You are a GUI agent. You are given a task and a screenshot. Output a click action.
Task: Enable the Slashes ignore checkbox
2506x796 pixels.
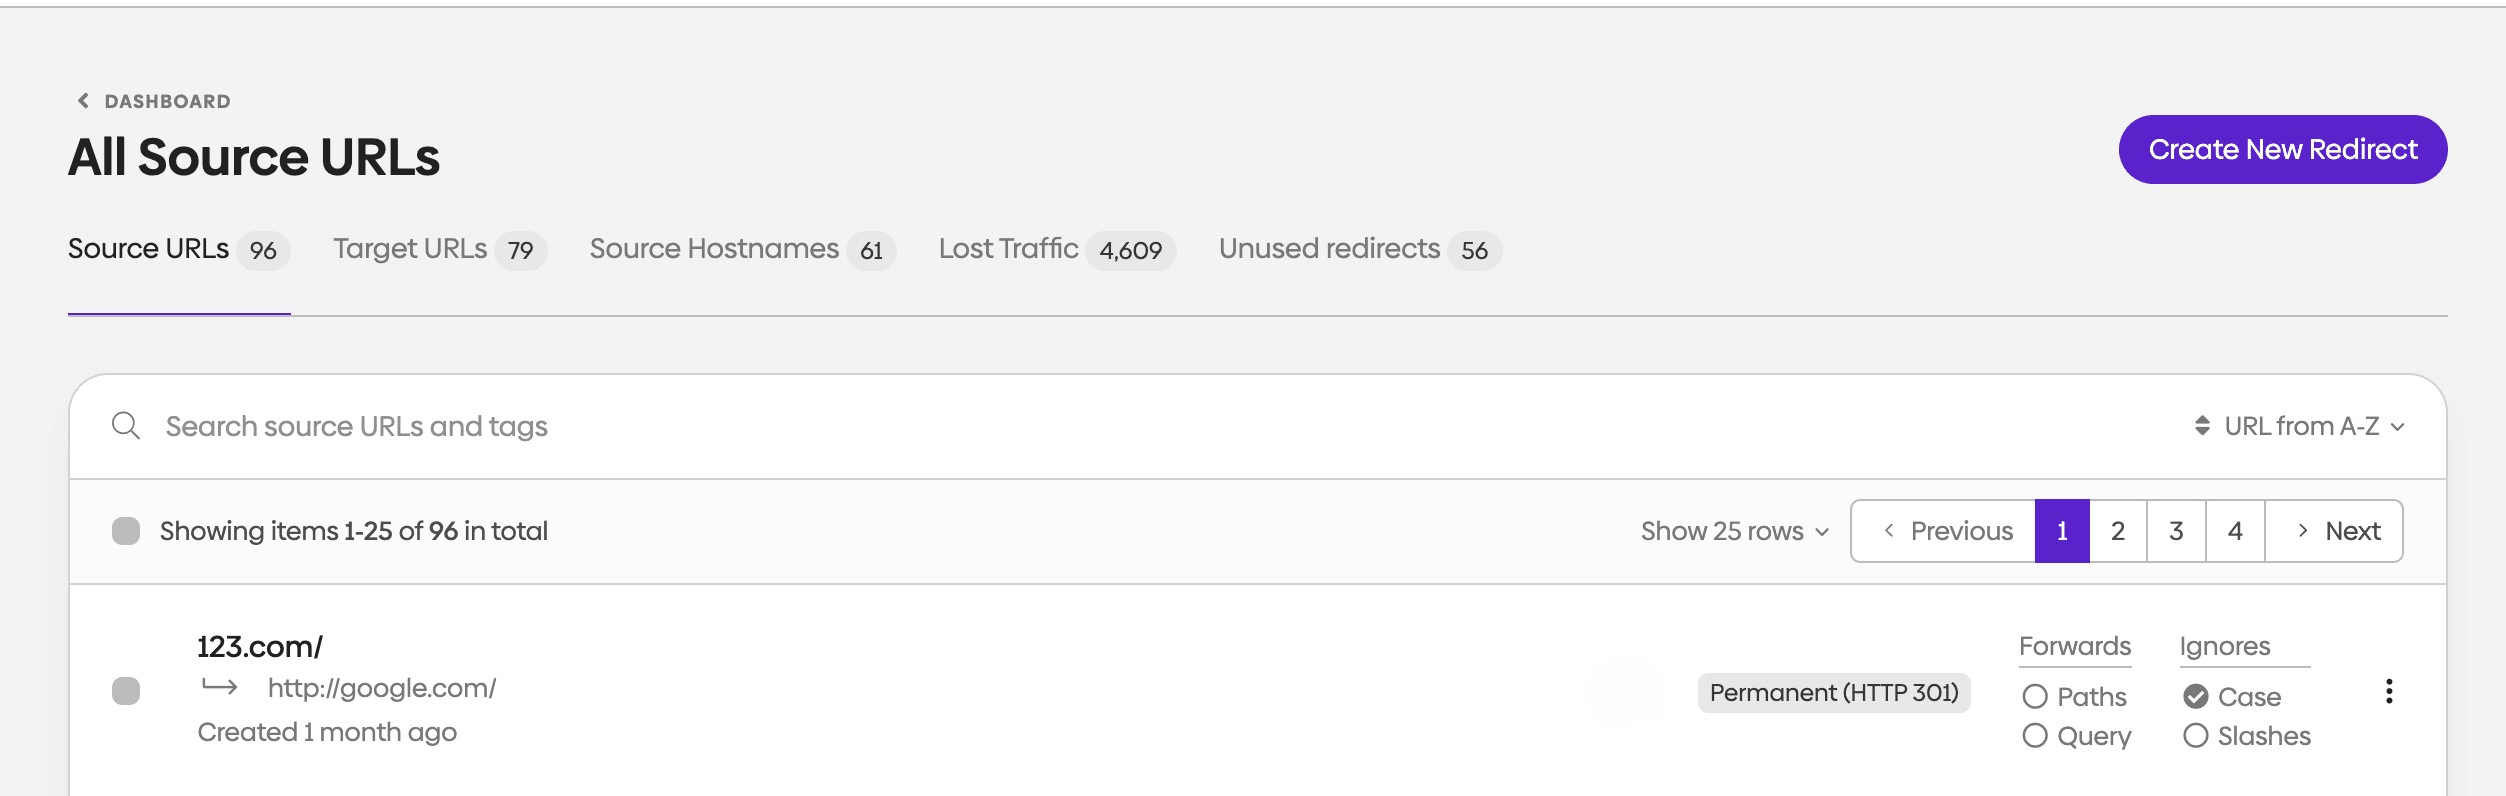pyautogui.click(x=2195, y=736)
